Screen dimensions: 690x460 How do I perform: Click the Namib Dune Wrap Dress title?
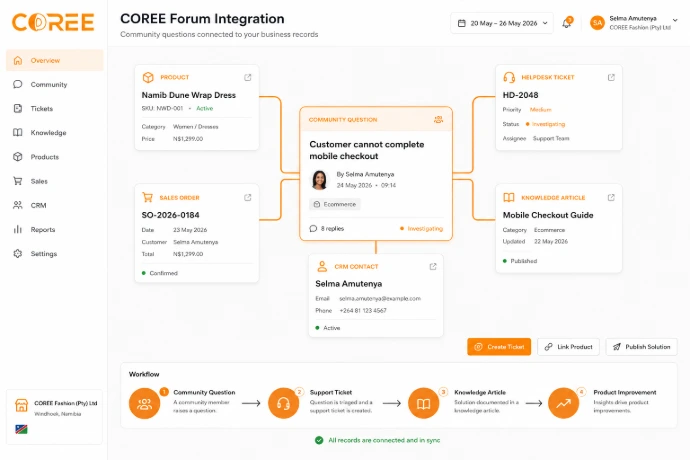188,95
